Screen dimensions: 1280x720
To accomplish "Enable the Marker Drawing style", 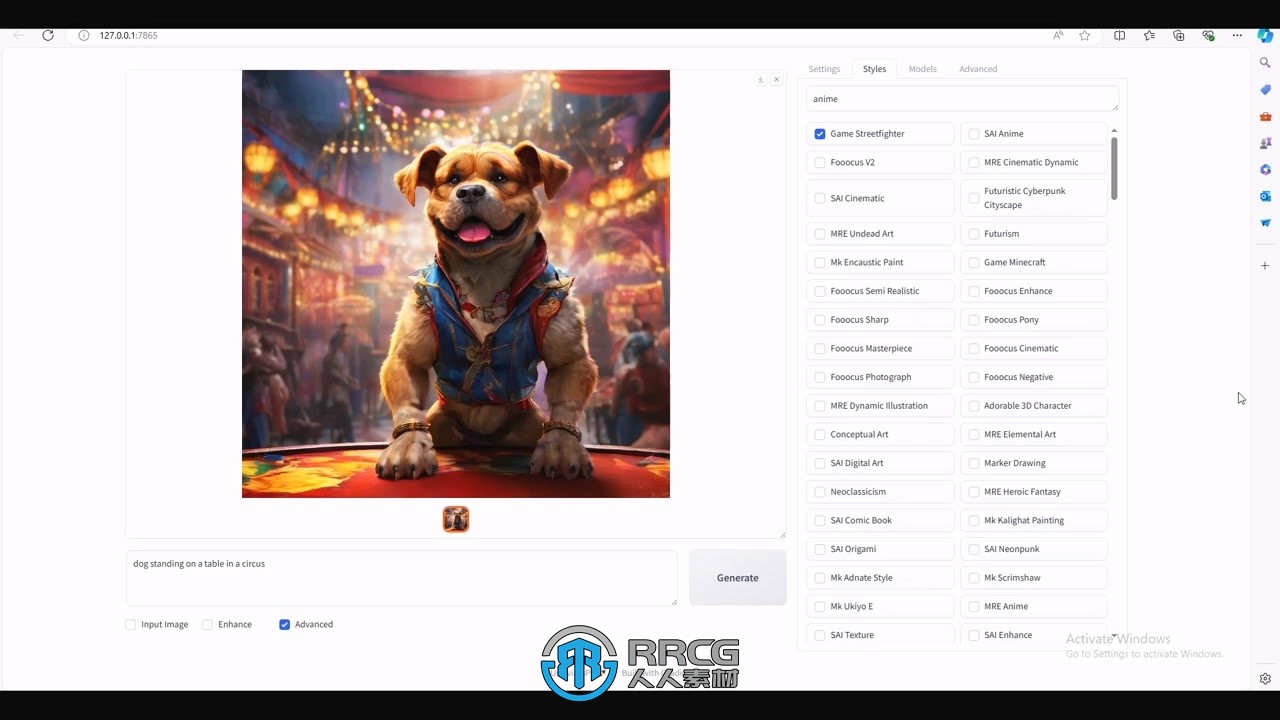I will tap(974, 463).
